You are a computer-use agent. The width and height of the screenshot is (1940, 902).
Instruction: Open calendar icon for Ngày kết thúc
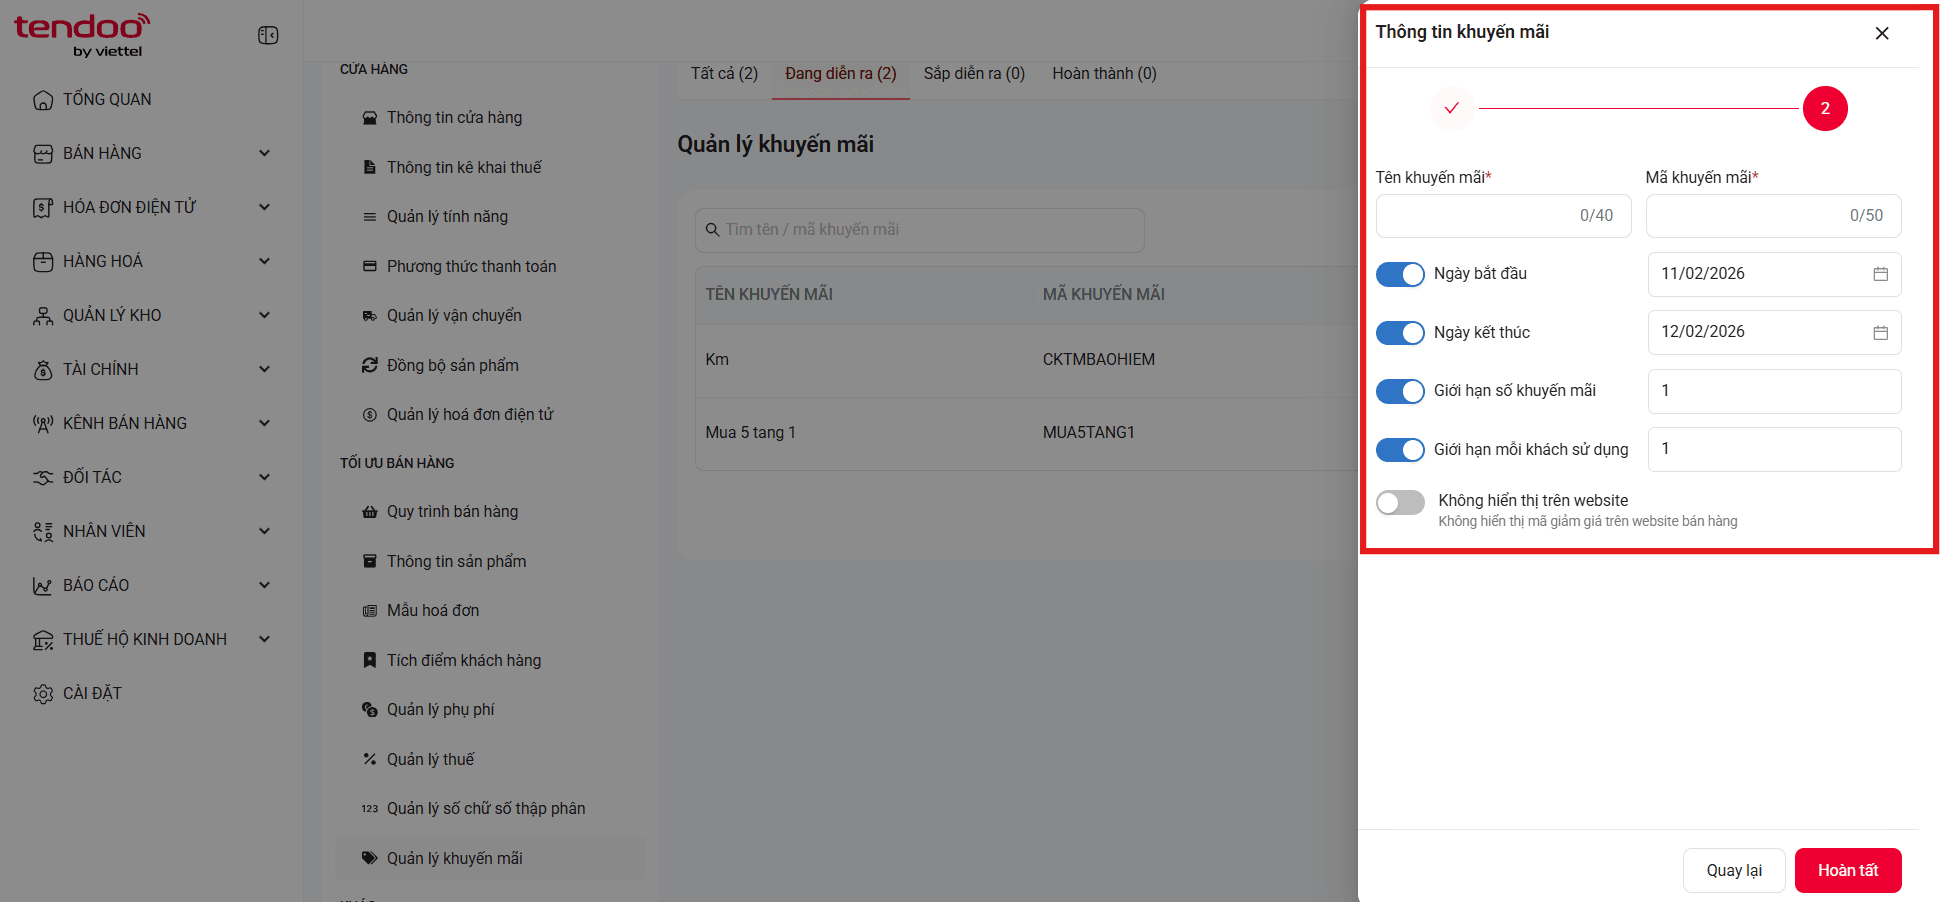(x=1880, y=332)
